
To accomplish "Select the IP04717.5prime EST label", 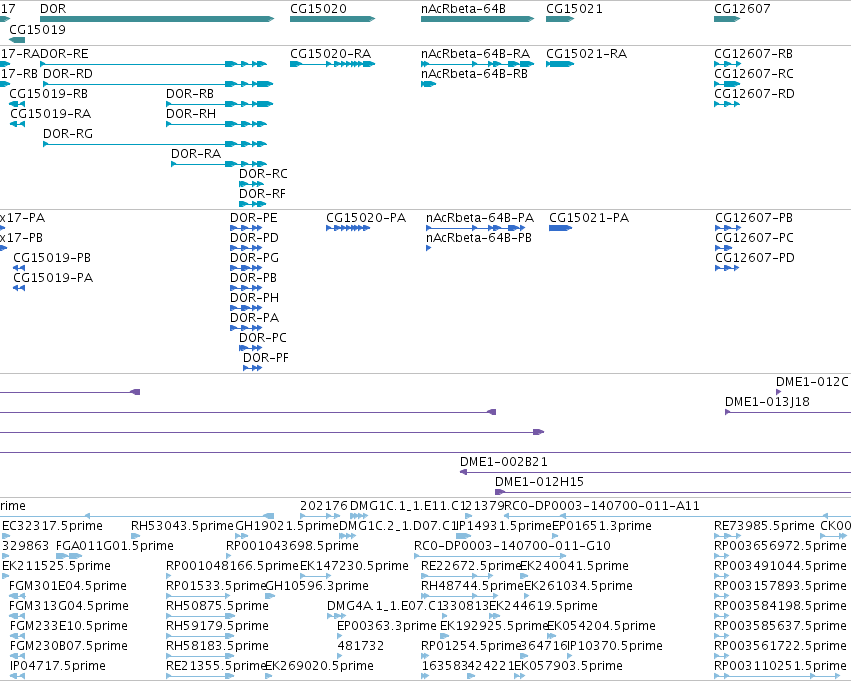I will click(58, 666).
